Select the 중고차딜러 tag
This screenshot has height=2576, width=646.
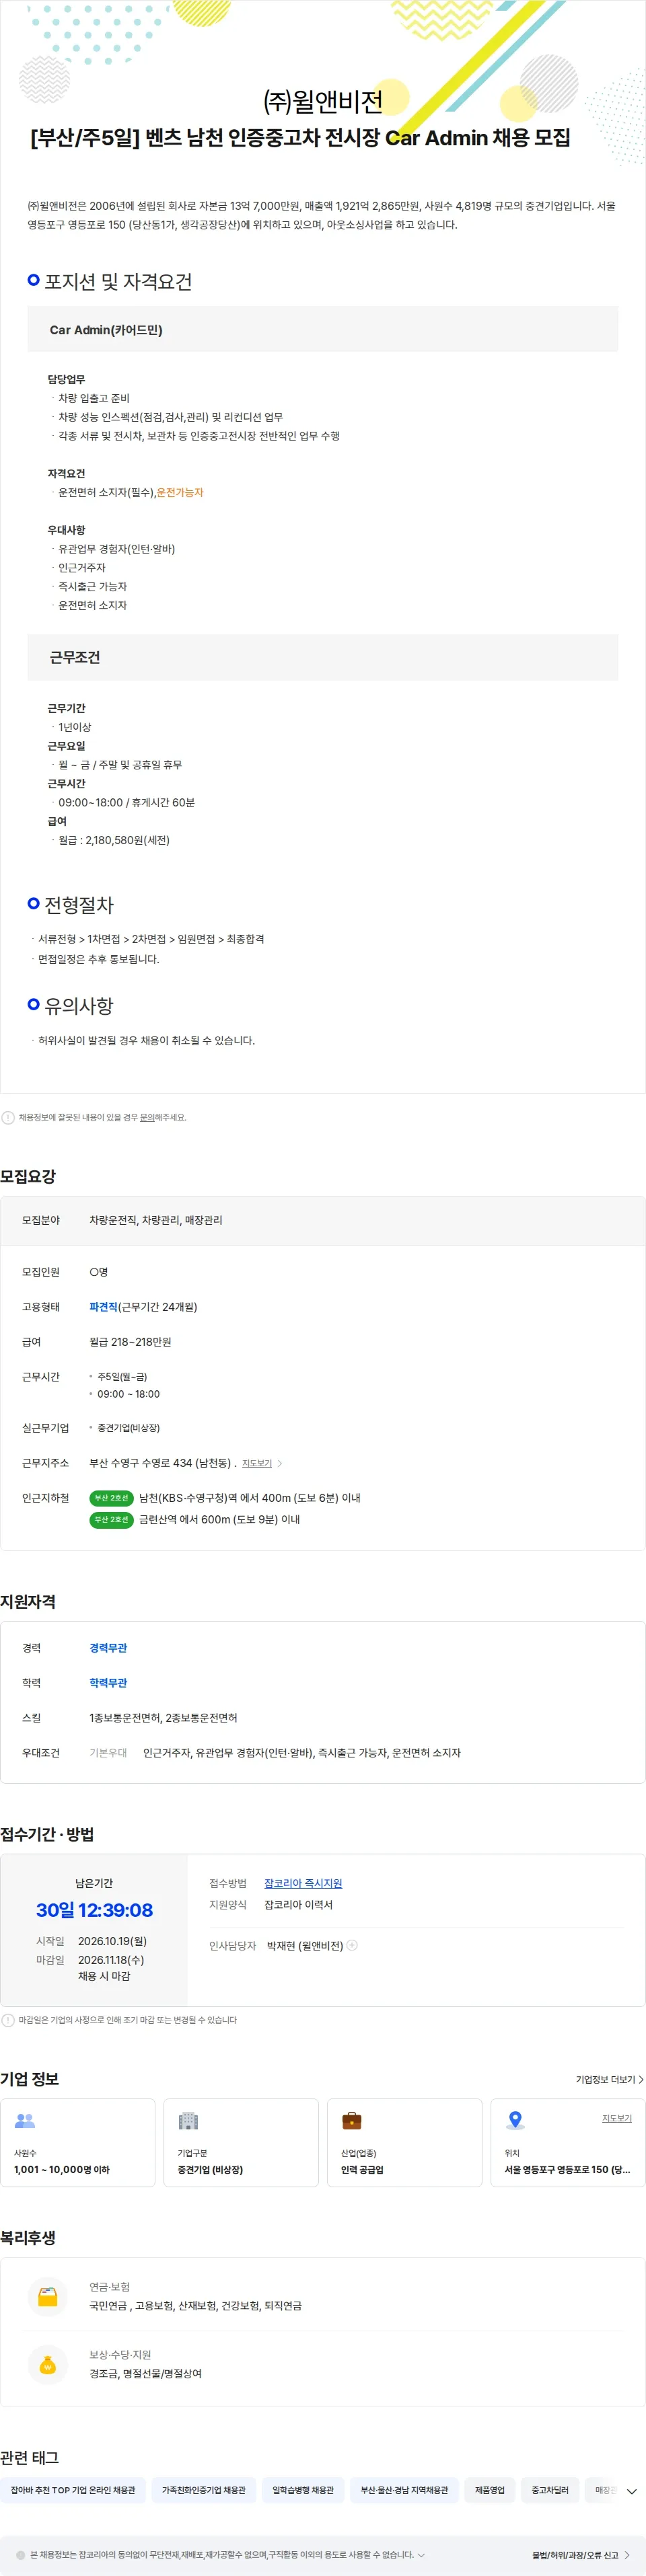click(x=550, y=2490)
